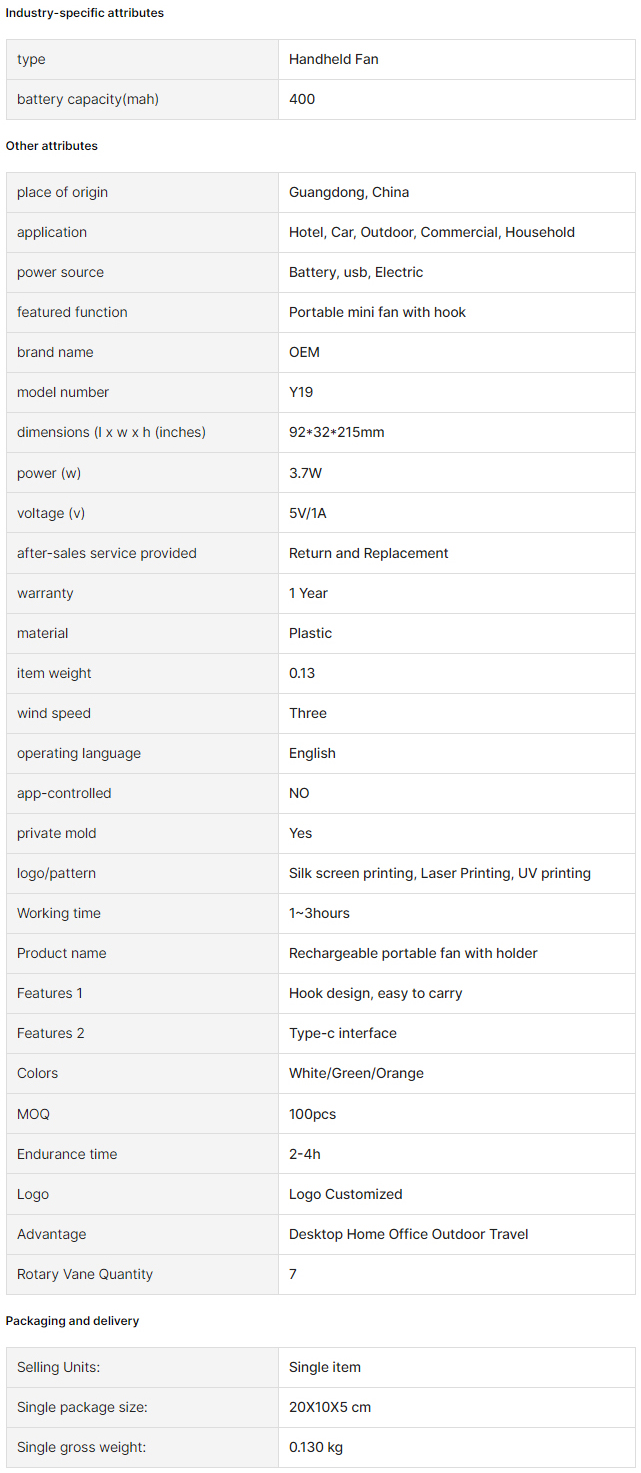Select the voltage value 5V/1A
The width and height of the screenshot is (641, 1473).
(x=308, y=513)
